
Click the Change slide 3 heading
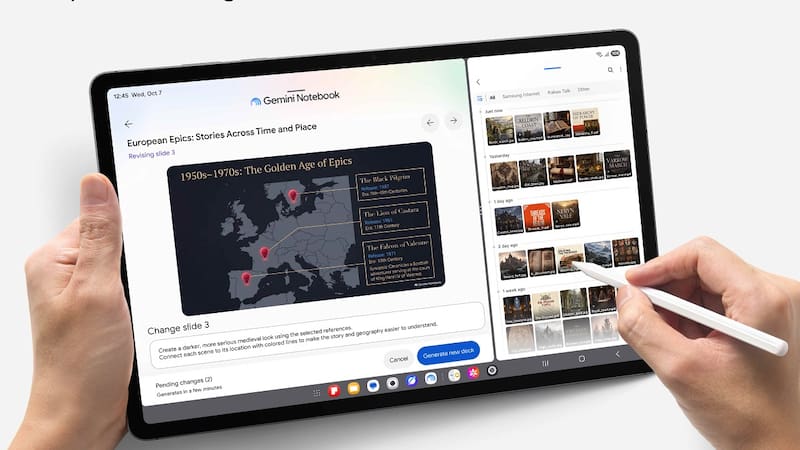[178, 328]
